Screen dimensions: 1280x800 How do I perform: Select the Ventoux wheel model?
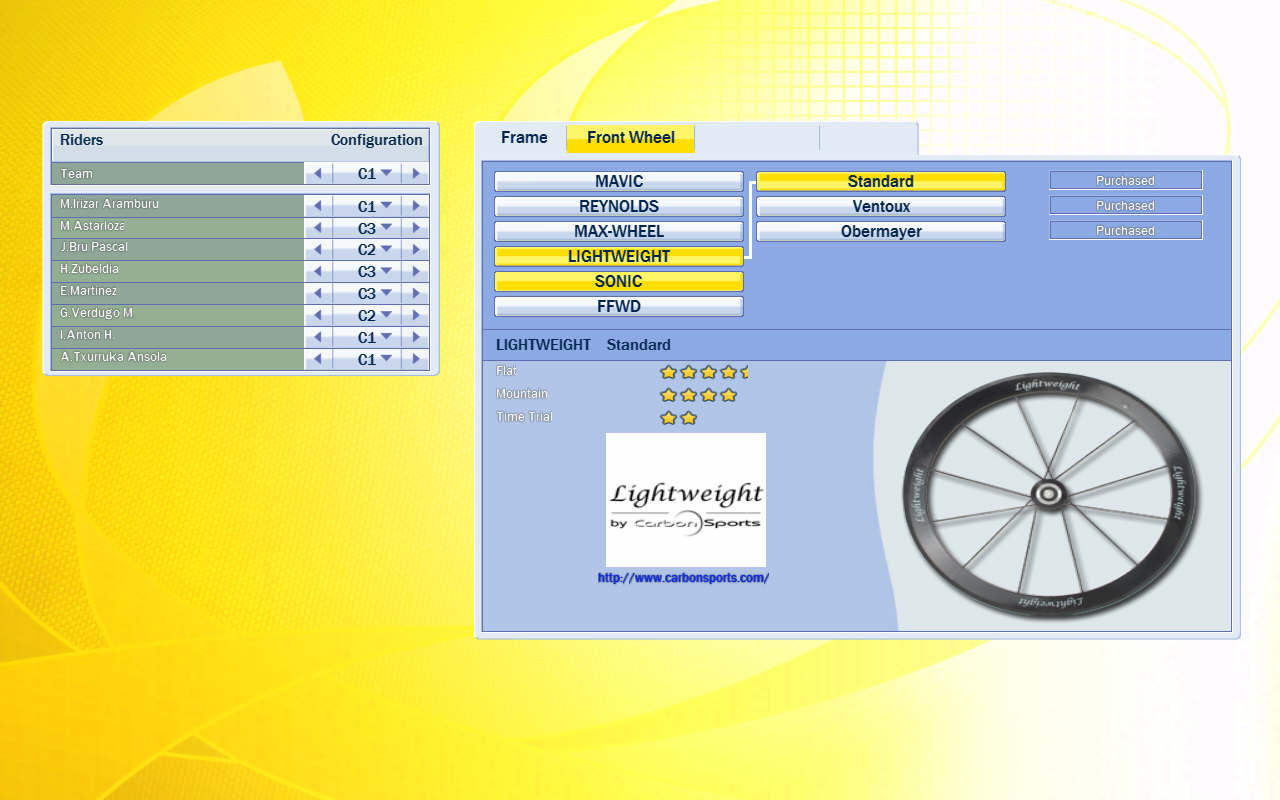[x=880, y=206]
